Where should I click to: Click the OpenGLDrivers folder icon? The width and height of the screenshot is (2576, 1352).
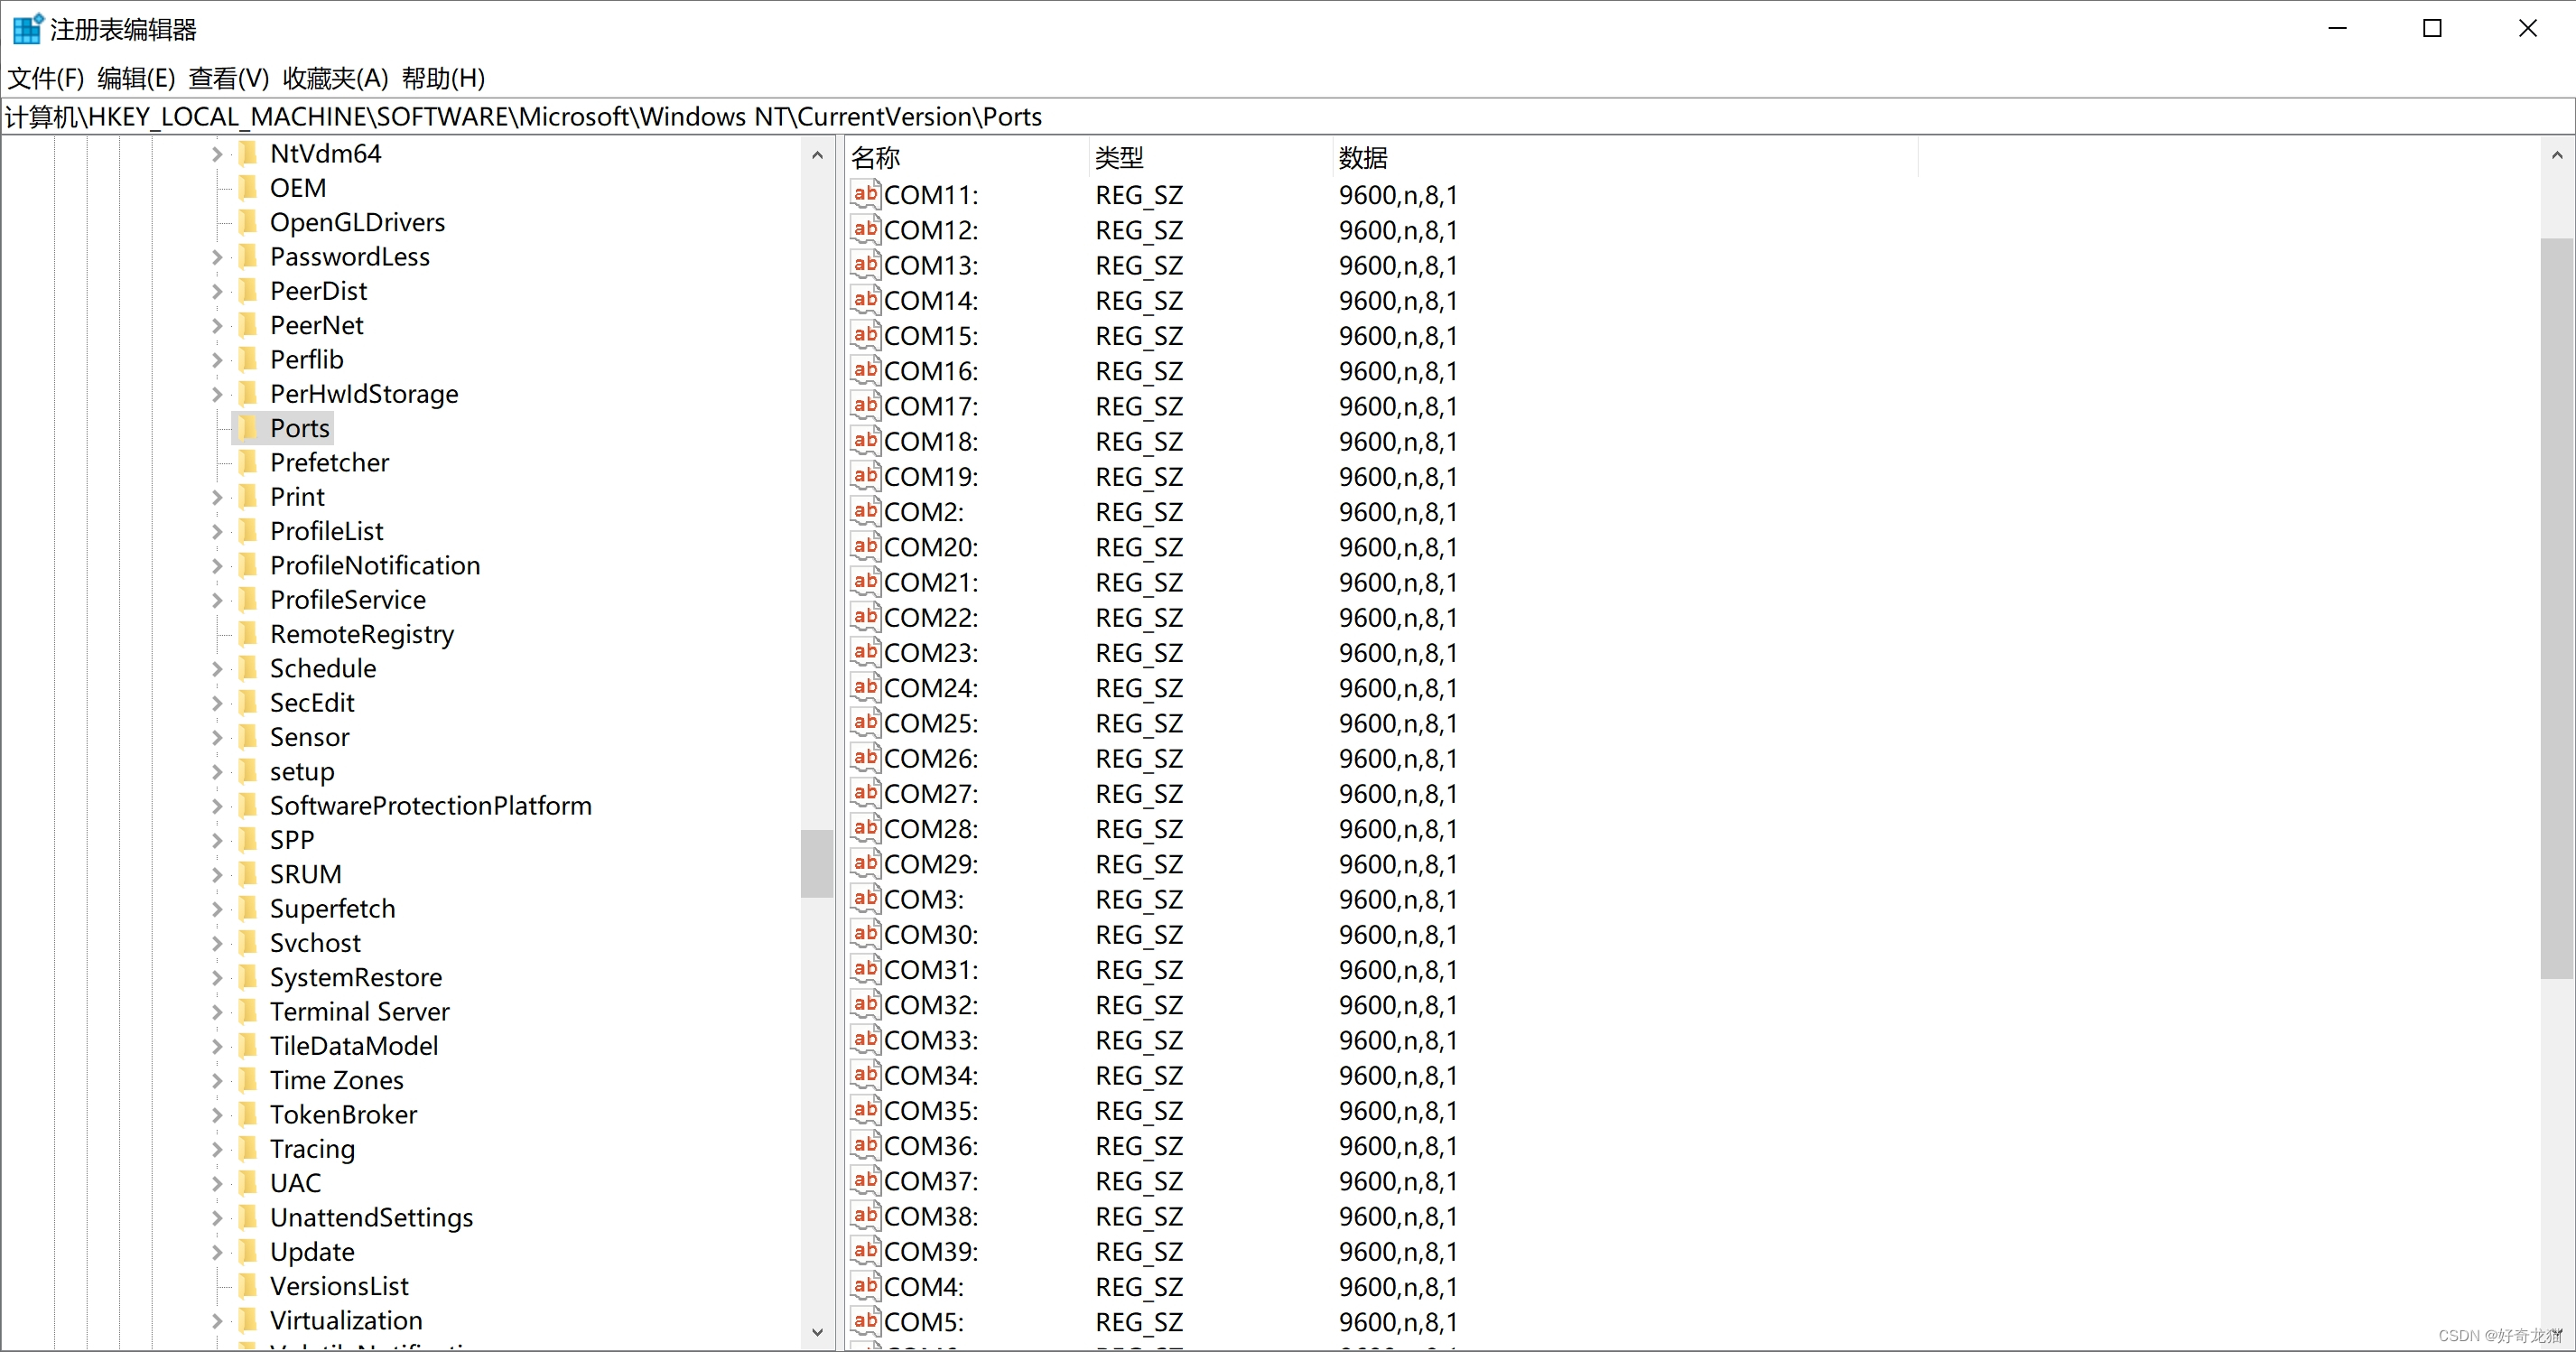[248, 222]
